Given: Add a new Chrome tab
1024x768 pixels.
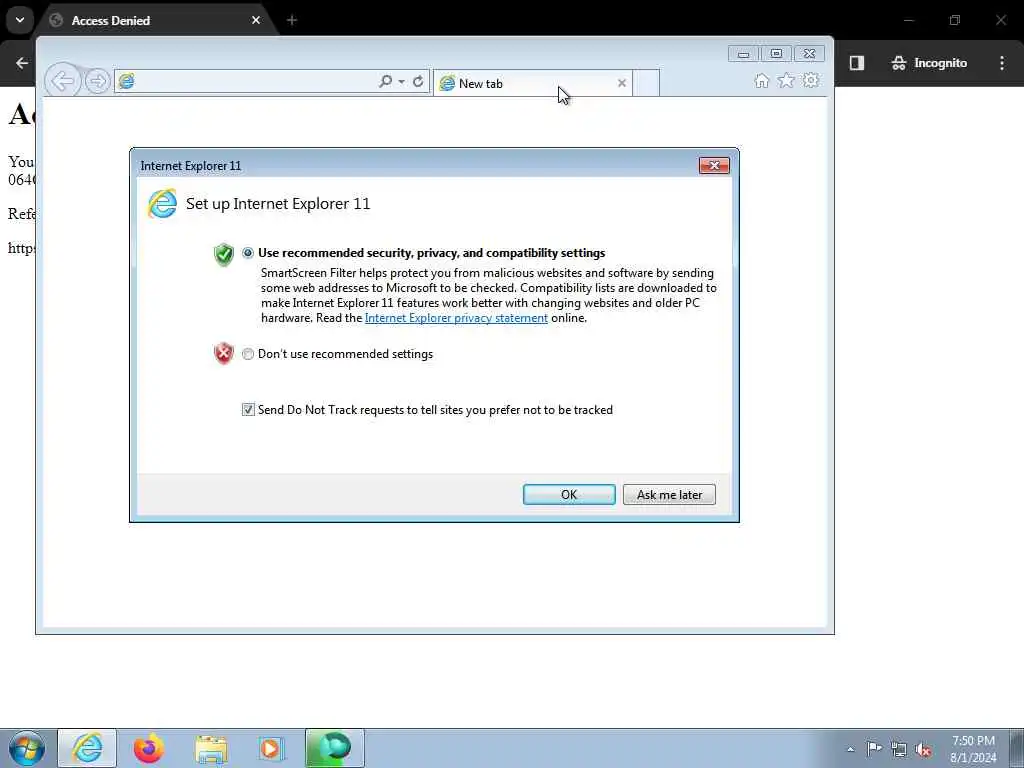Looking at the screenshot, I should (x=292, y=20).
